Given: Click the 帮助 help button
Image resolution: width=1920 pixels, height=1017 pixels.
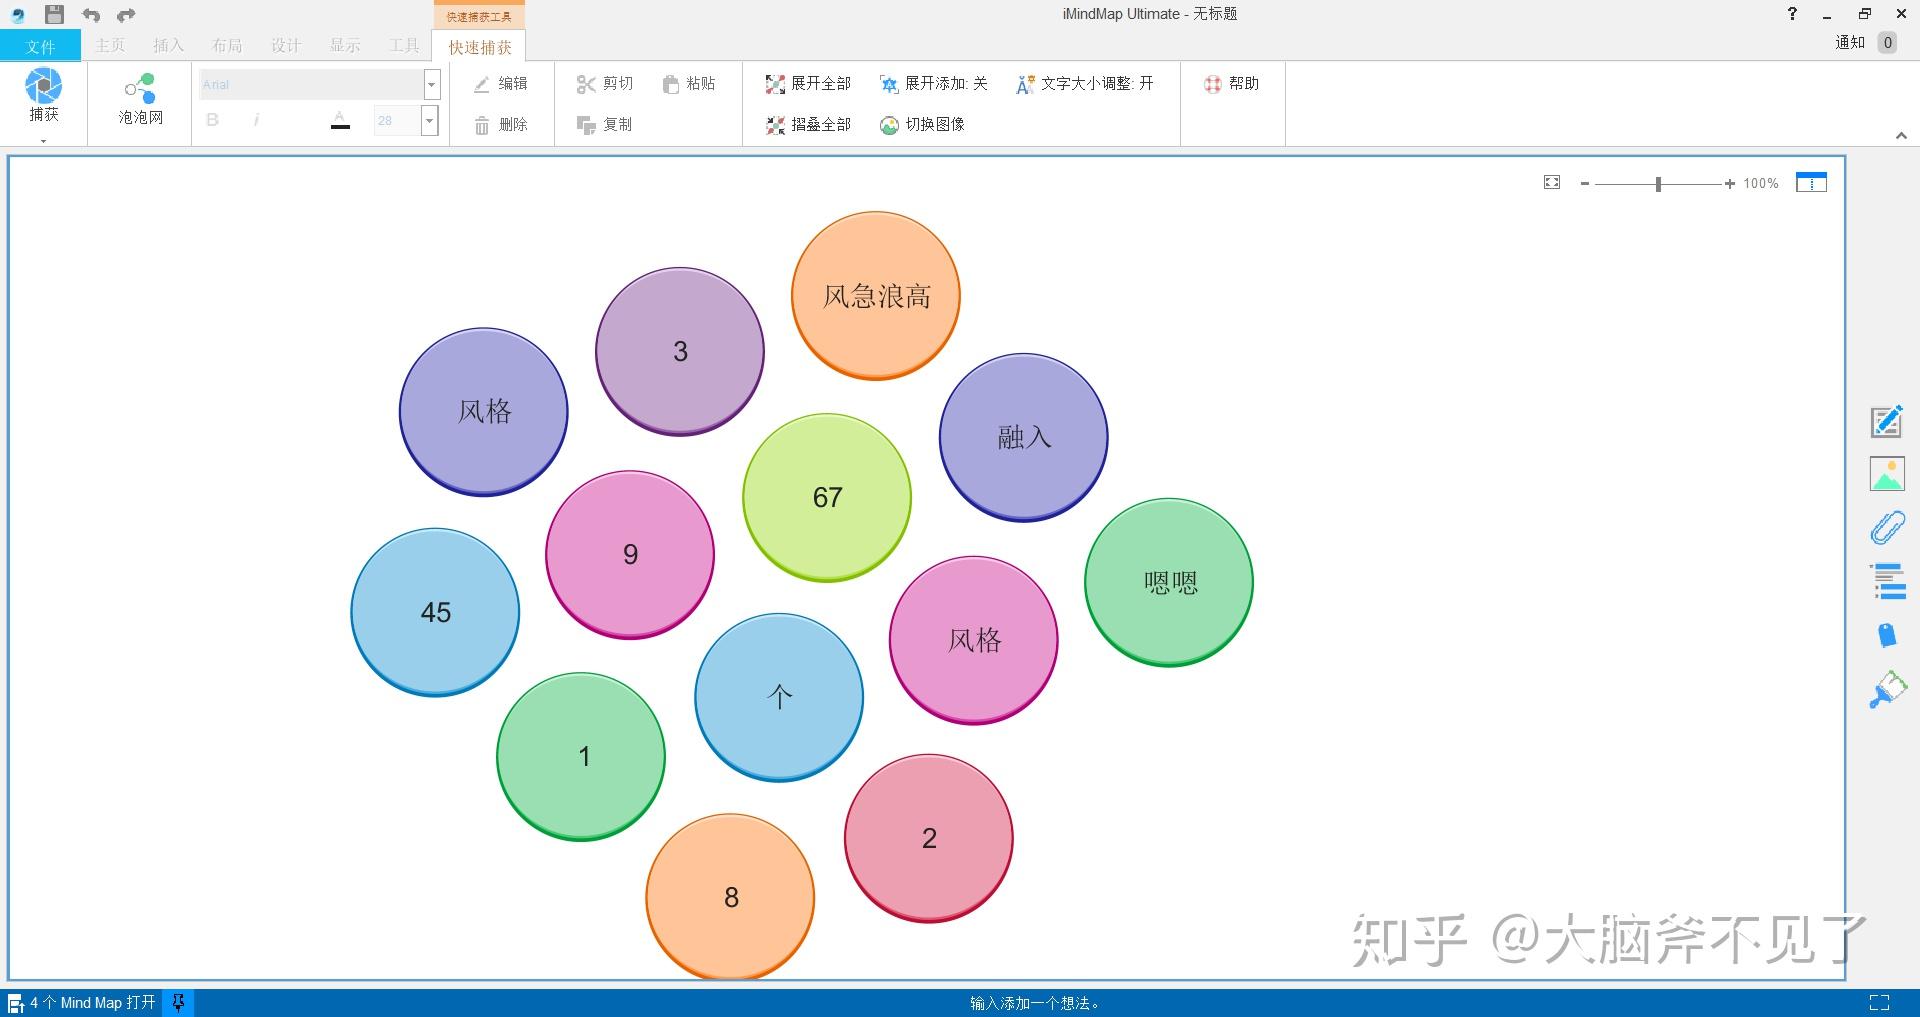Looking at the screenshot, I should coord(1231,83).
